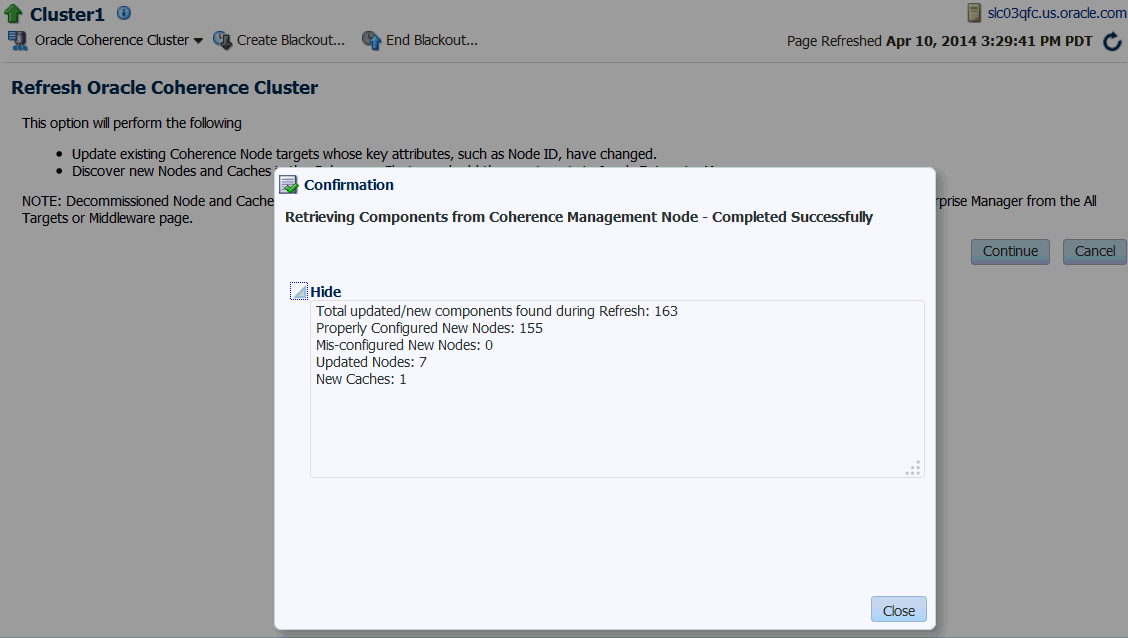Refresh the page with the circular arrow
Screen dimensions: 1128x638
tap(1112, 42)
